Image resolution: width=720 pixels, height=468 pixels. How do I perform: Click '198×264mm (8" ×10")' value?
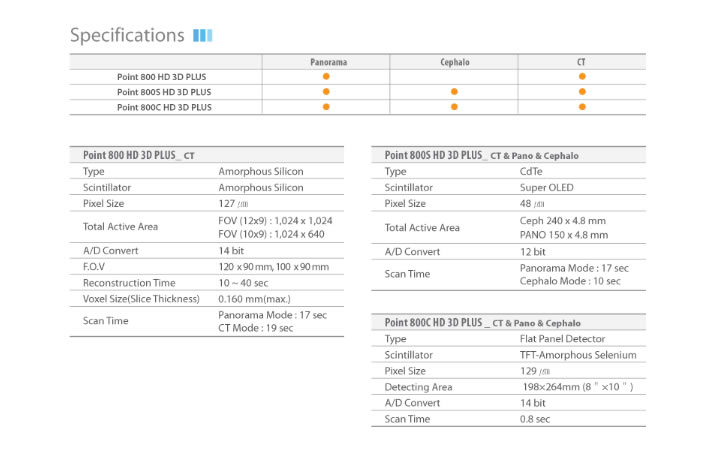(578, 387)
